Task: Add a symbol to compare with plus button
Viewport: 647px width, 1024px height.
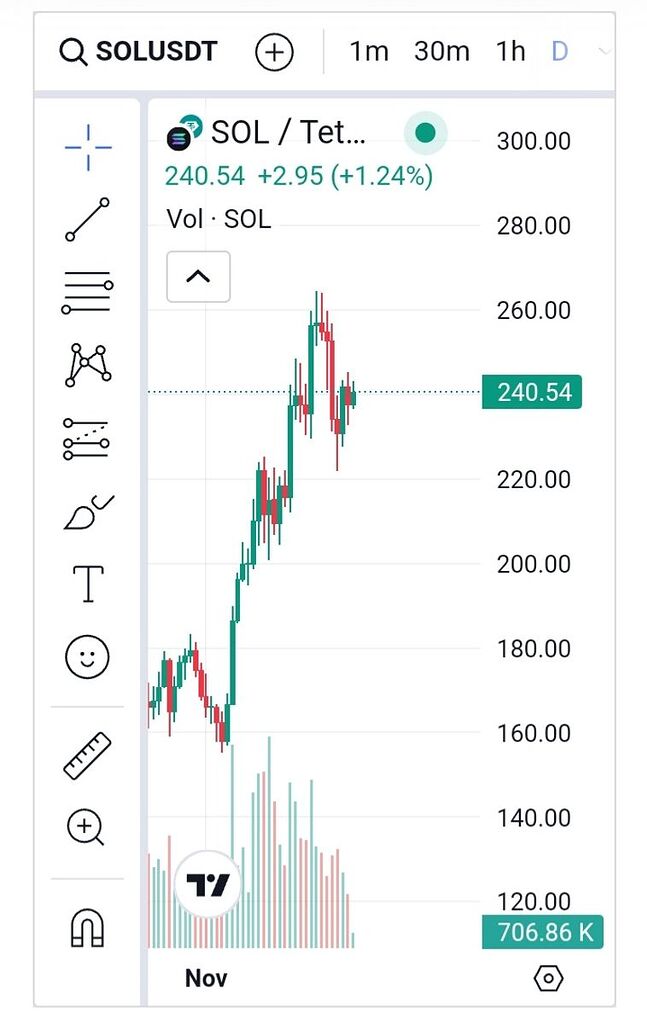Action: (x=274, y=52)
